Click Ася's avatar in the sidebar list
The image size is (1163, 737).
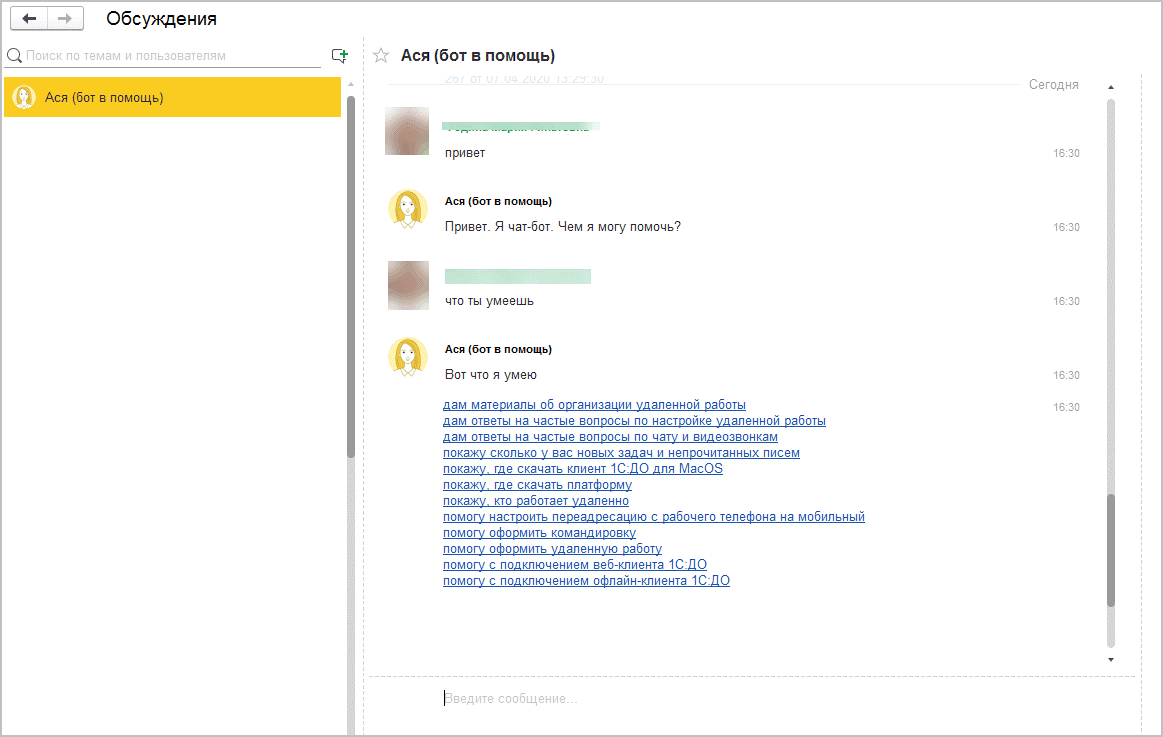[24, 97]
